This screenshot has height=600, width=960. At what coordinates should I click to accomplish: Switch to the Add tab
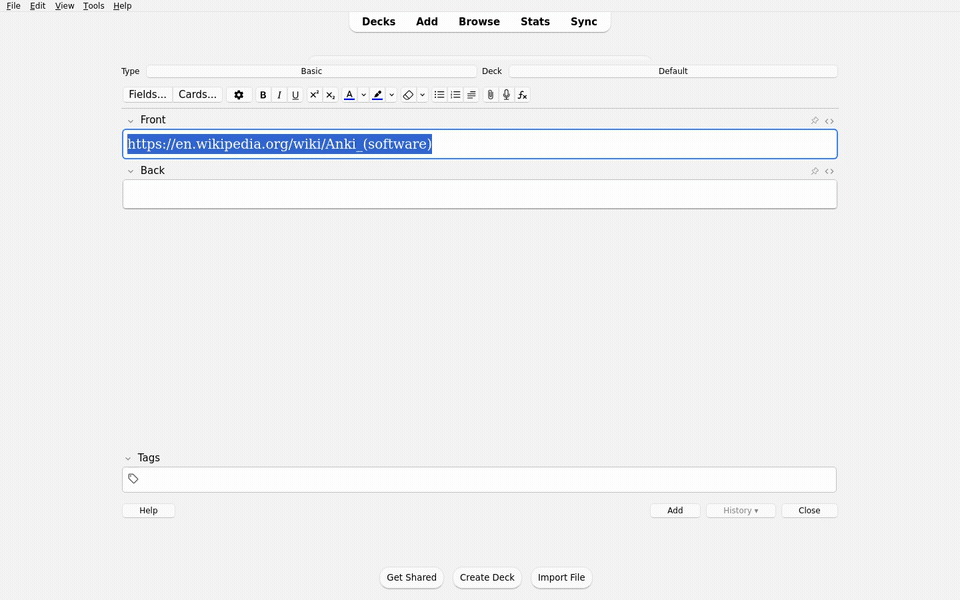pos(427,21)
